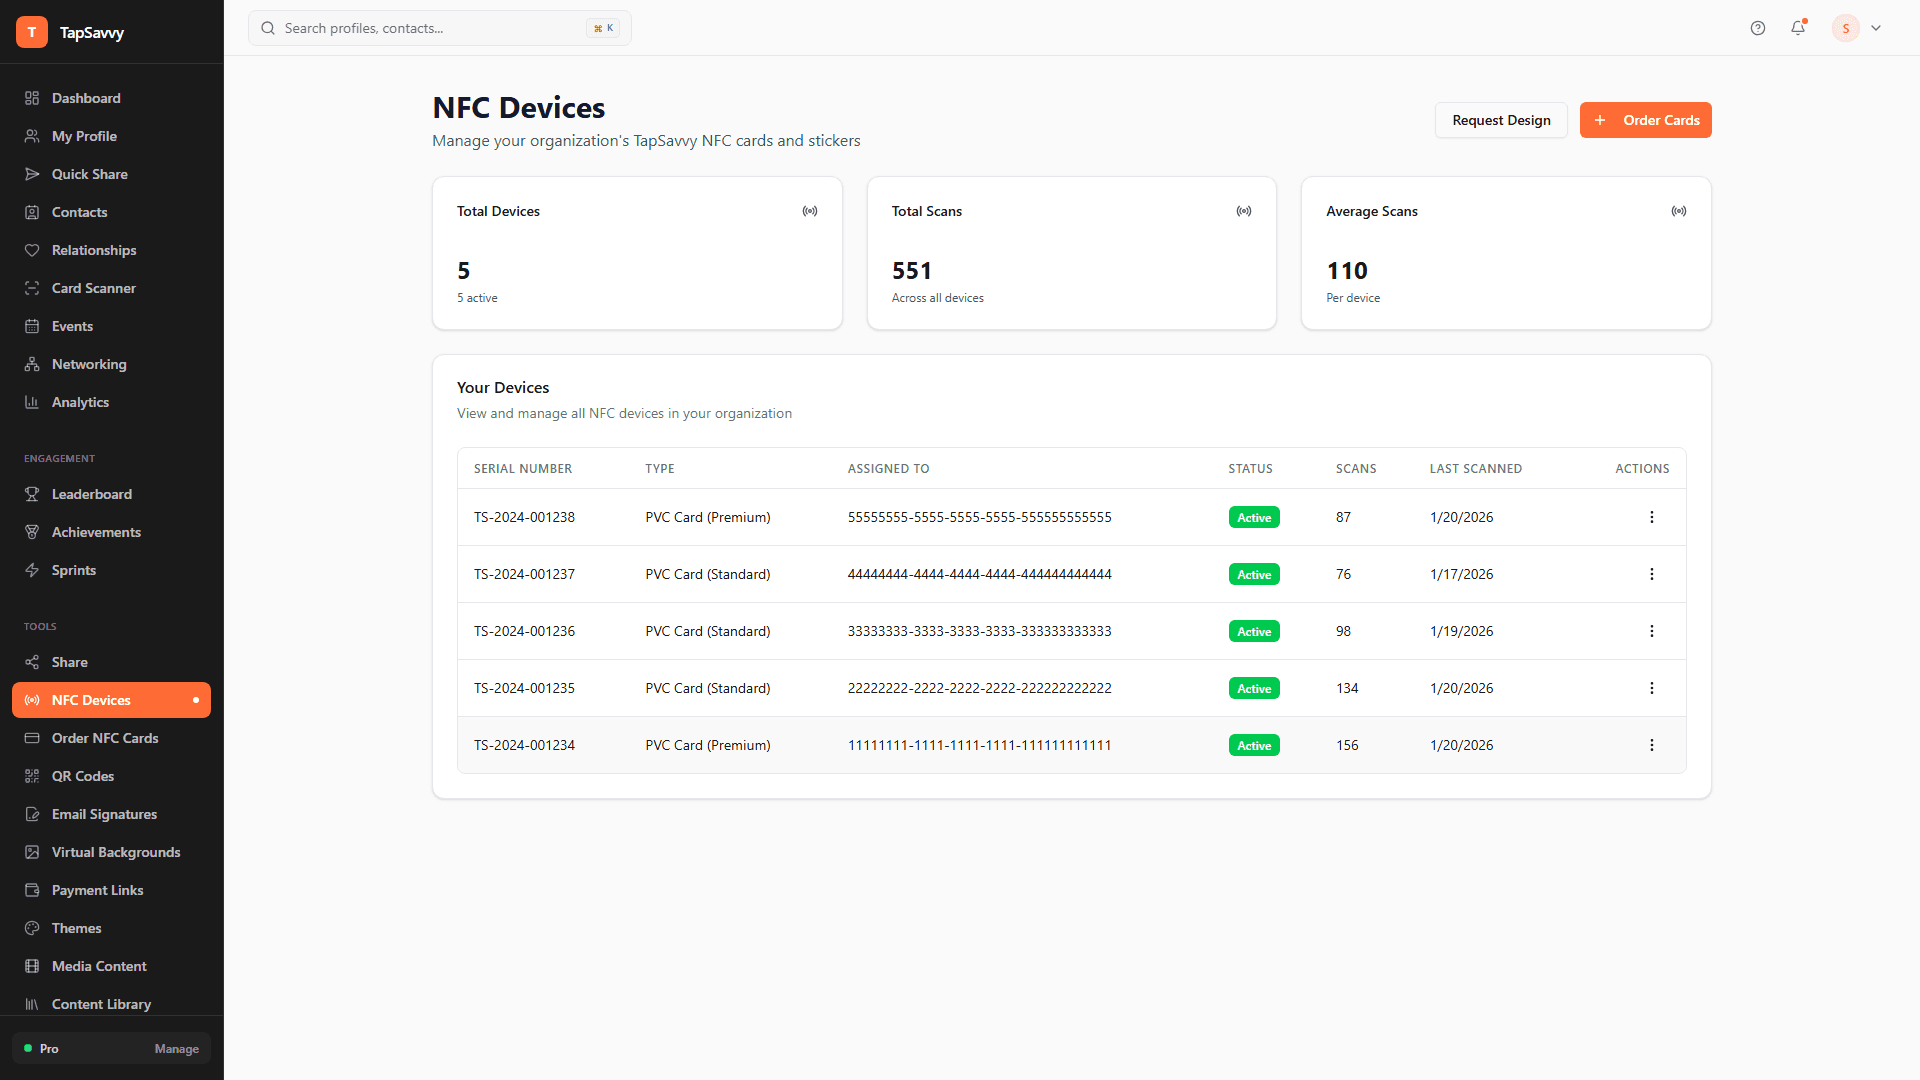The height and width of the screenshot is (1080, 1920).
Task: Click the QR Codes sidebar icon
Action: coord(33,776)
